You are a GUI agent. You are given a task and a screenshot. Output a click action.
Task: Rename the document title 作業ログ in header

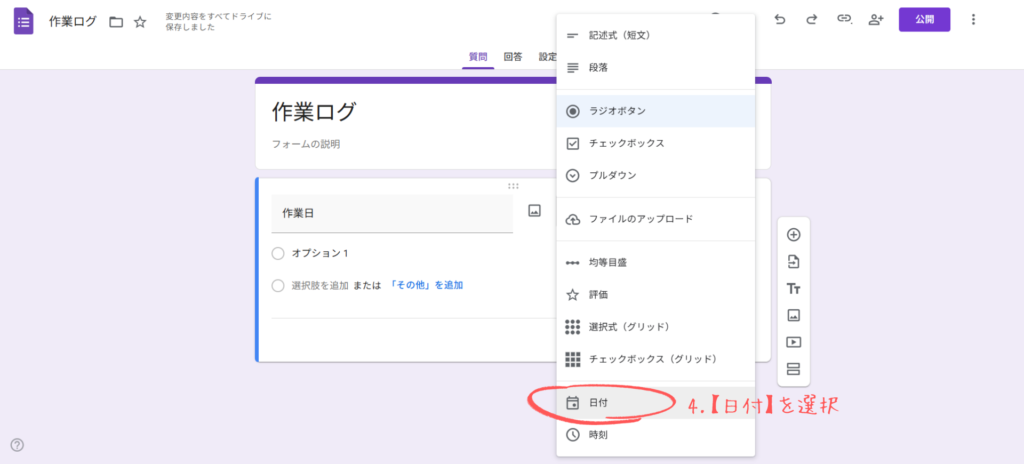tap(72, 22)
